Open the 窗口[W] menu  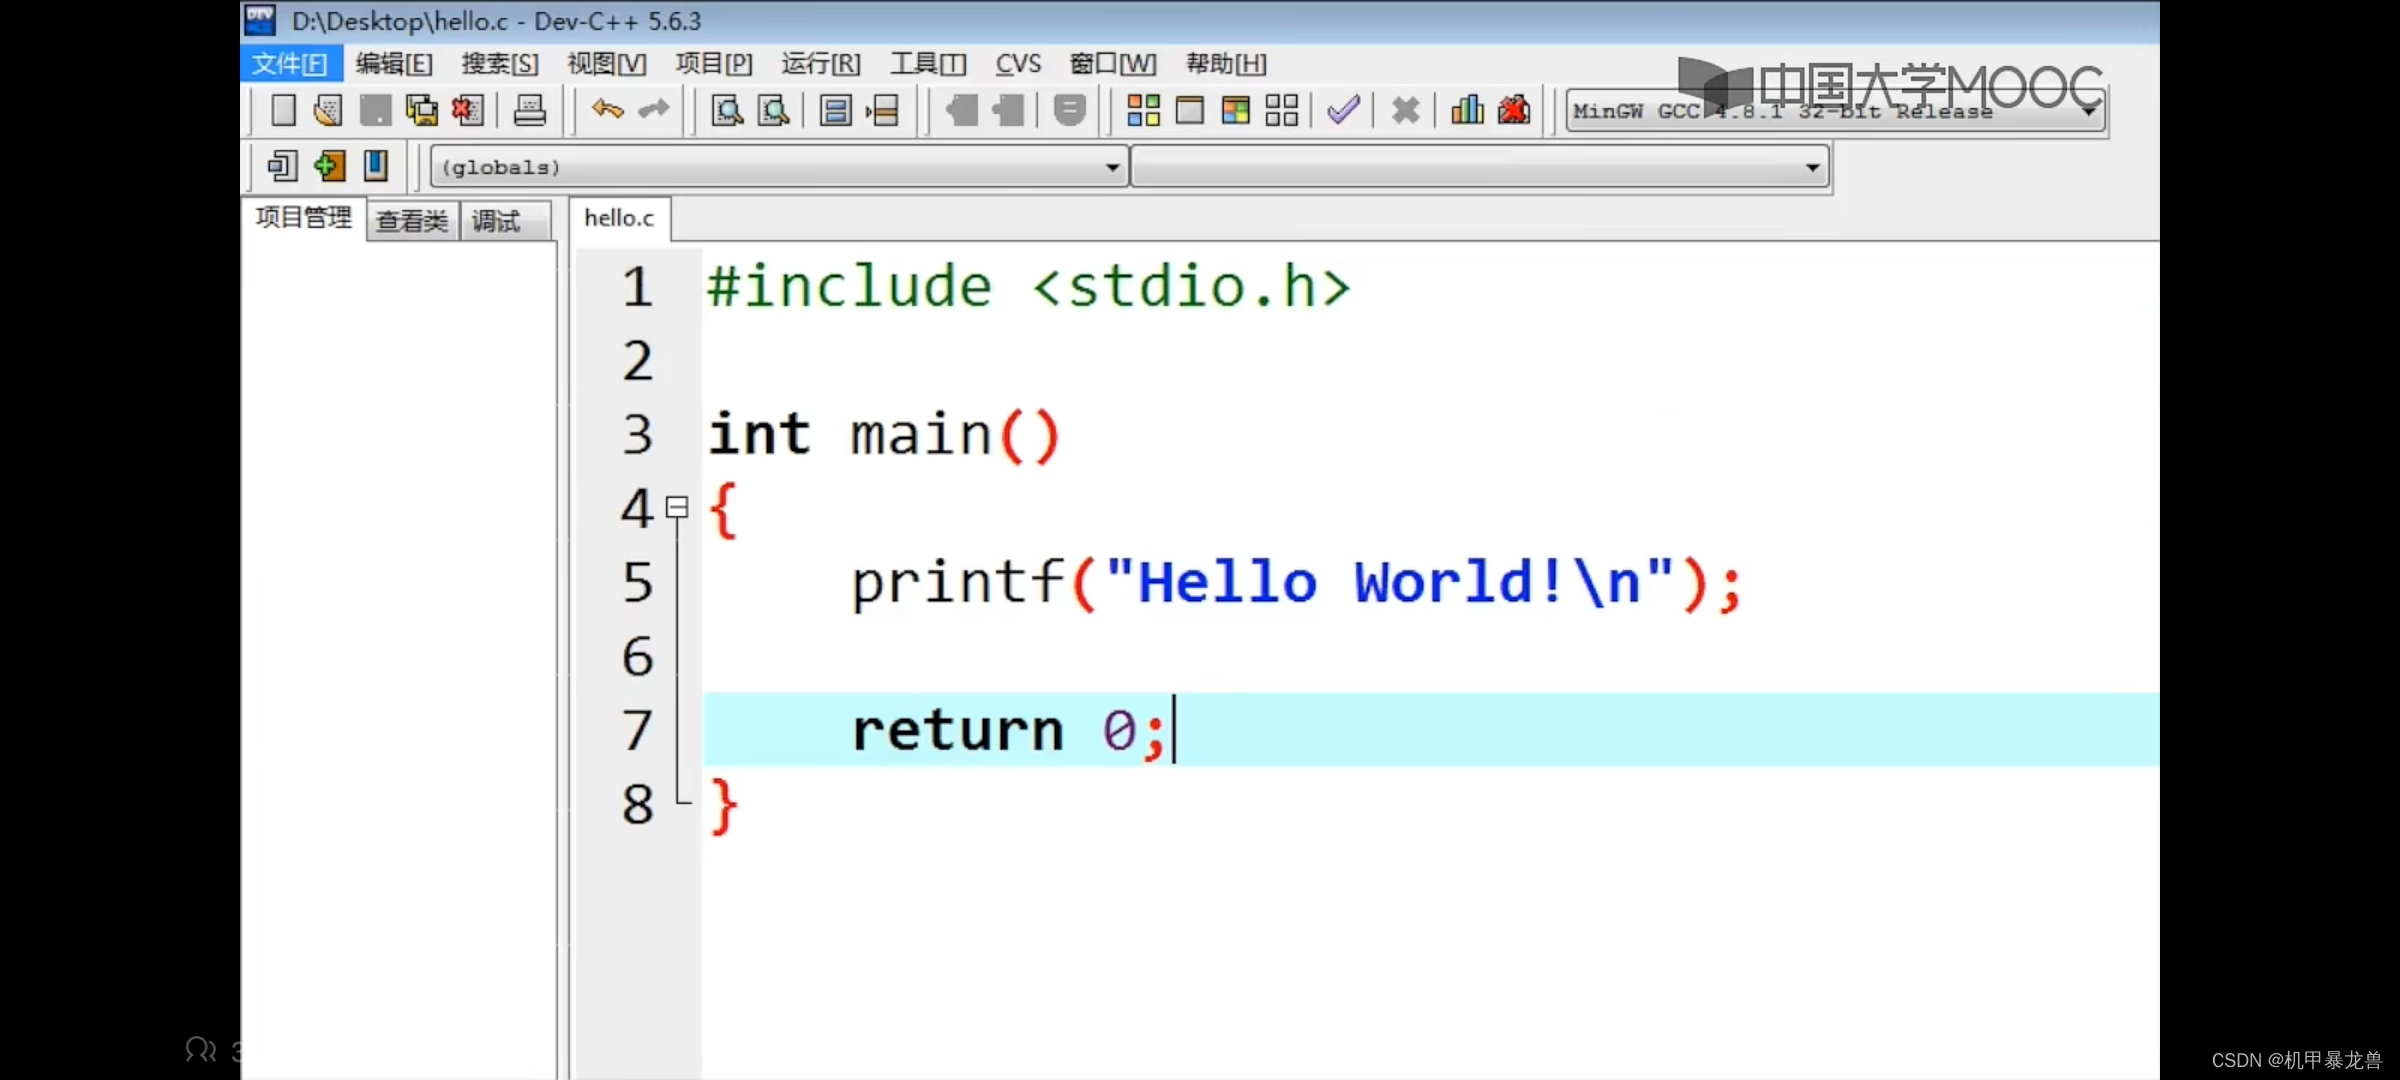tap(1113, 64)
